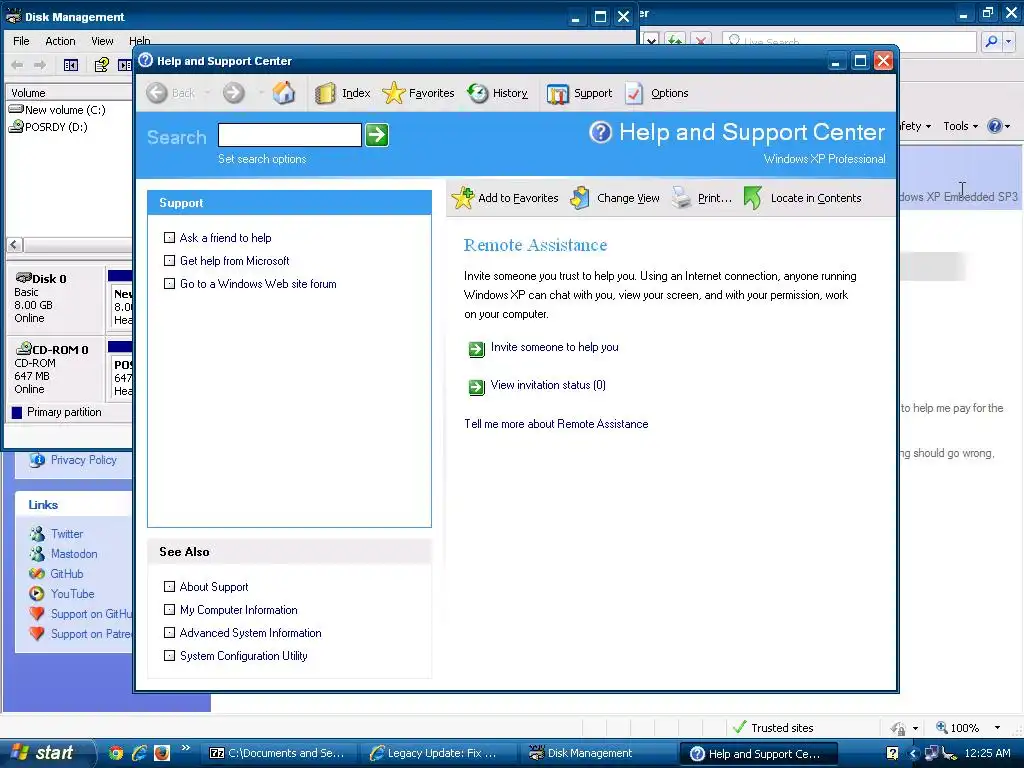The width and height of the screenshot is (1024, 768).
Task: Open Privacy Policy link in browser
Action: tap(84, 460)
